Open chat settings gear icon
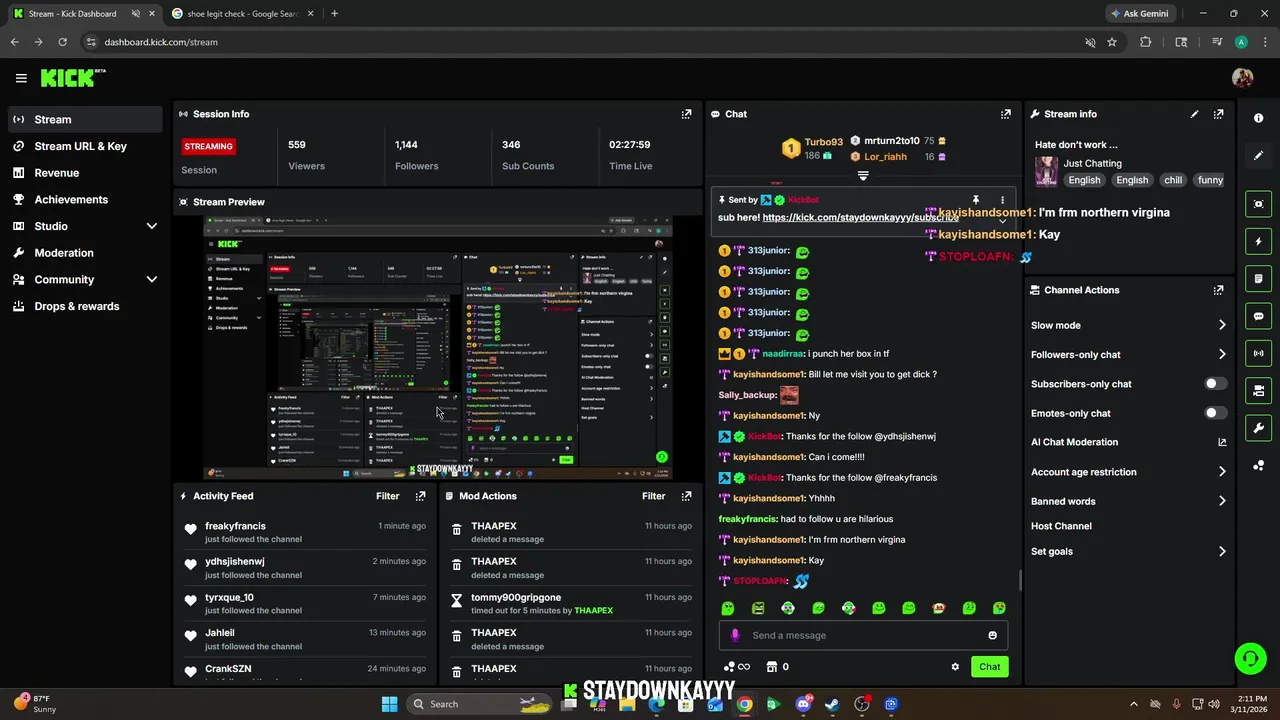Screen dimensions: 1280x720 click(x=955, y=667)
